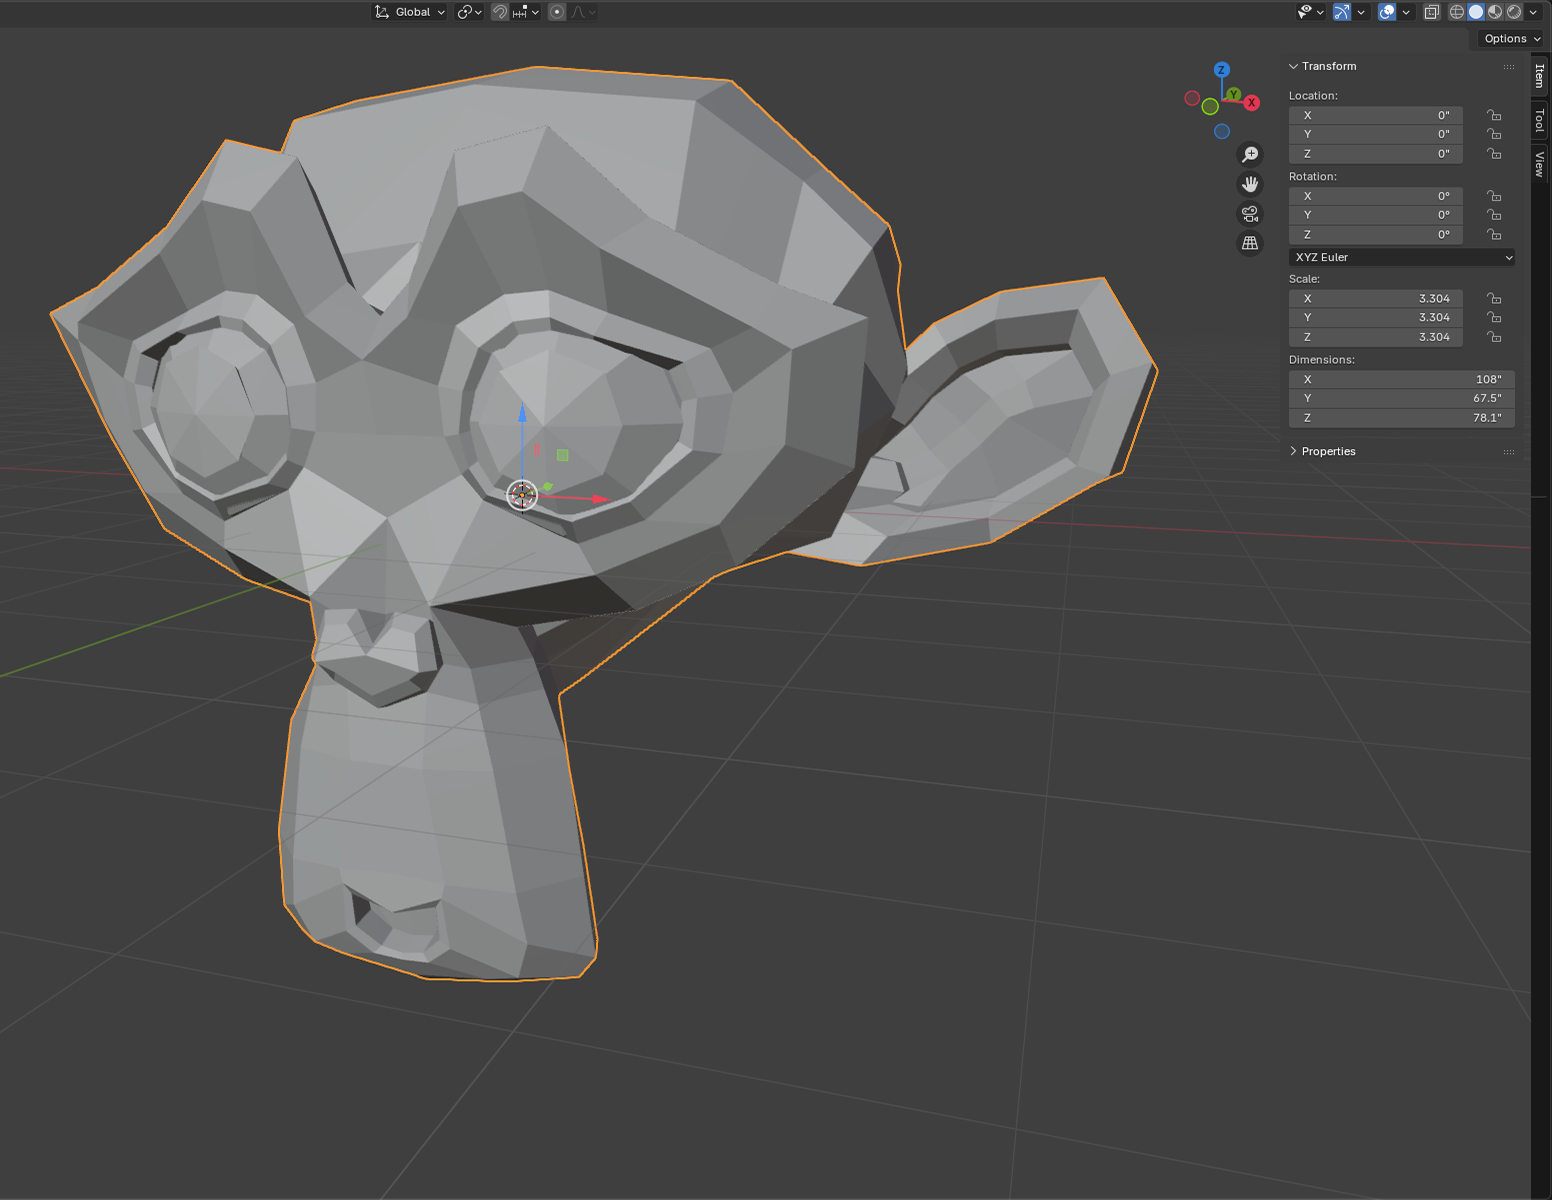Image resolution: width=1552 pixels, height=1200 pixels.
Task: Lock the Scale X value
Action: 1494,298
